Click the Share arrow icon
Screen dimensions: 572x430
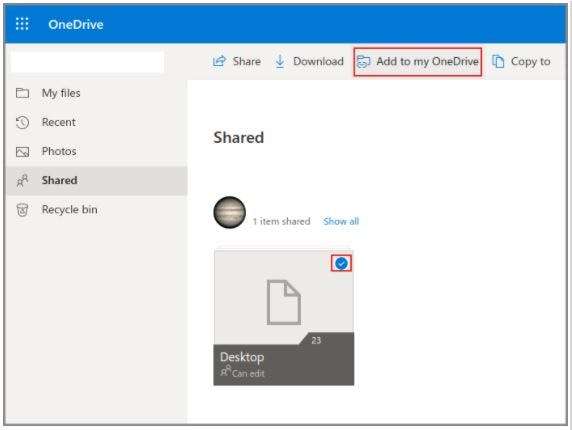click(x=219, y=61)
